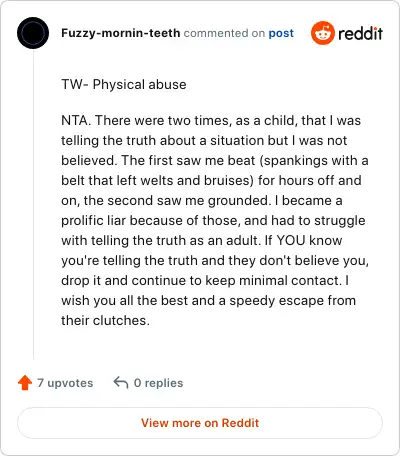Click the capitalized word YOU in comment

(291, 240)
